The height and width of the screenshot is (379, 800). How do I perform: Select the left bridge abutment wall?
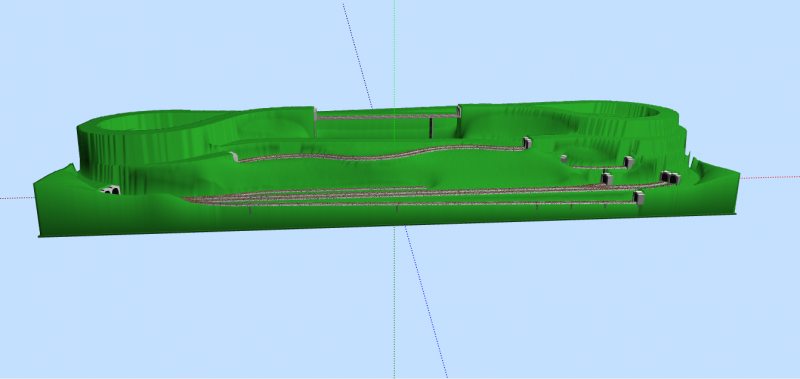(x=315, y=122)
